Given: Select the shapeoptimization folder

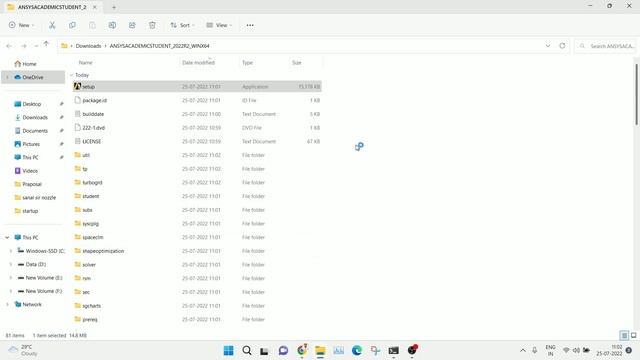Looking at the screenshot, I should coord(198,251).
